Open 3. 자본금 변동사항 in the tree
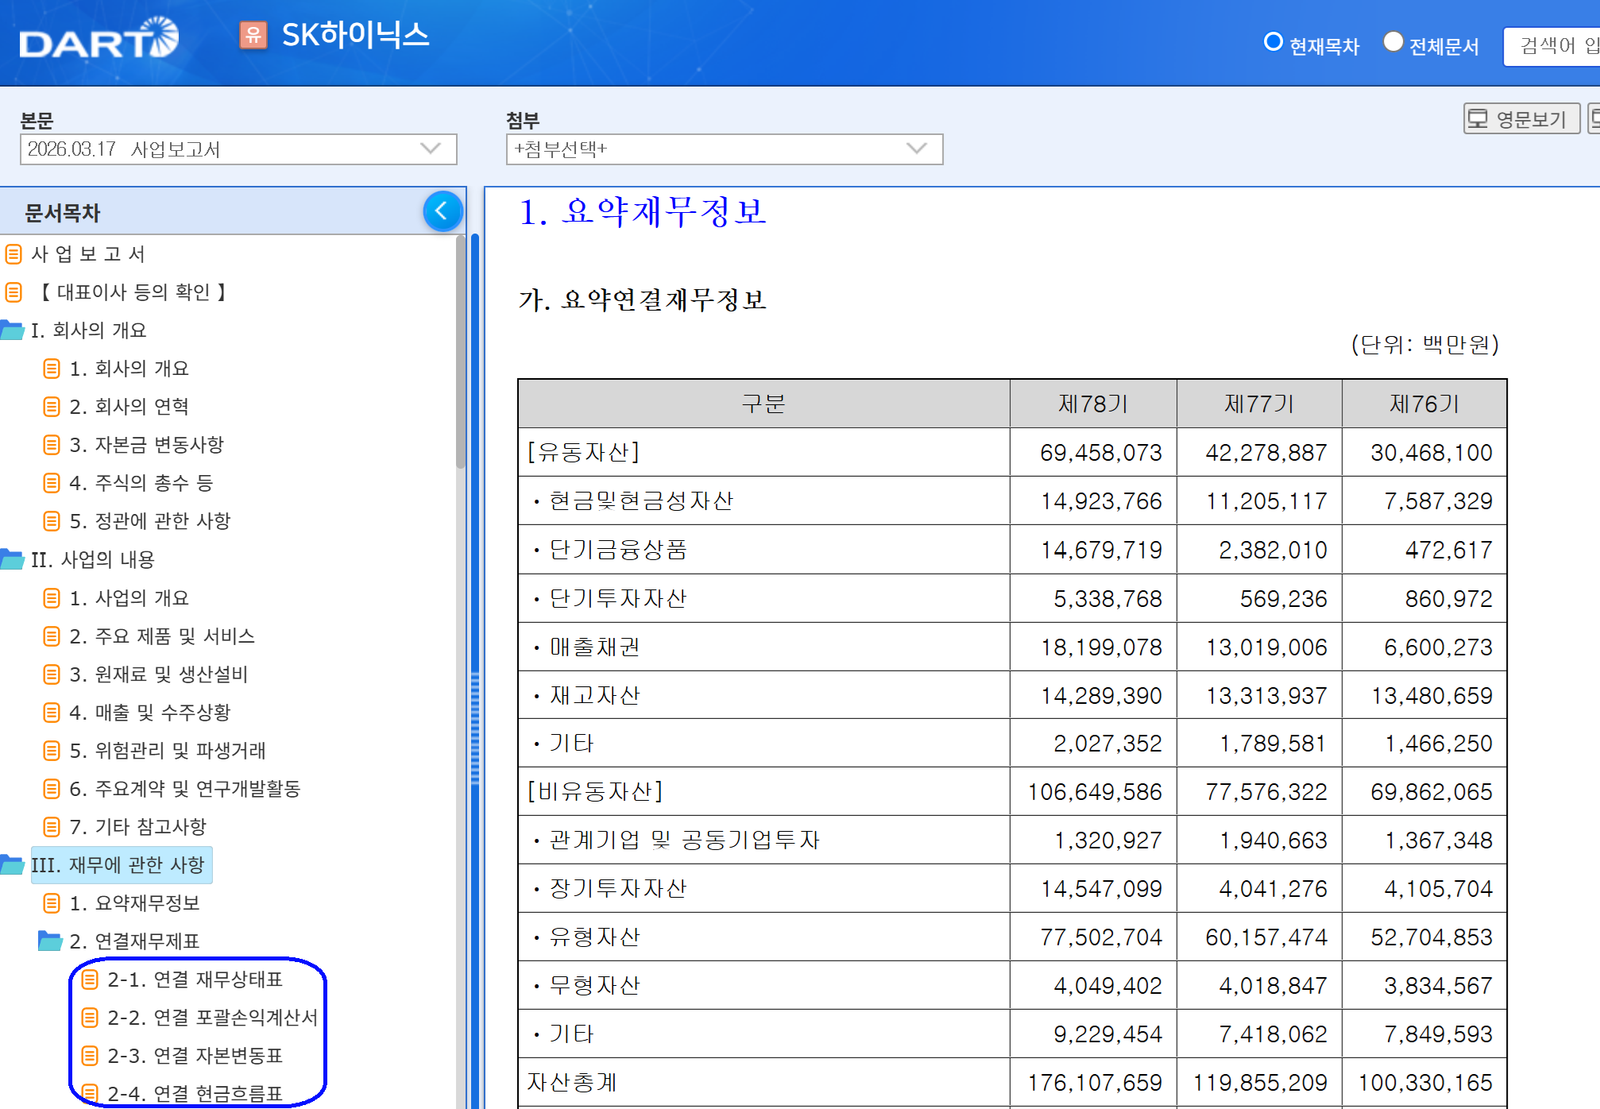 tap(147, 444)
